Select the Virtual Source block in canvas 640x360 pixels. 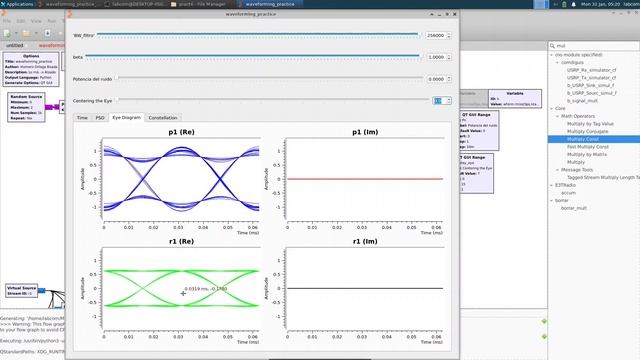(x=22, y=290)
